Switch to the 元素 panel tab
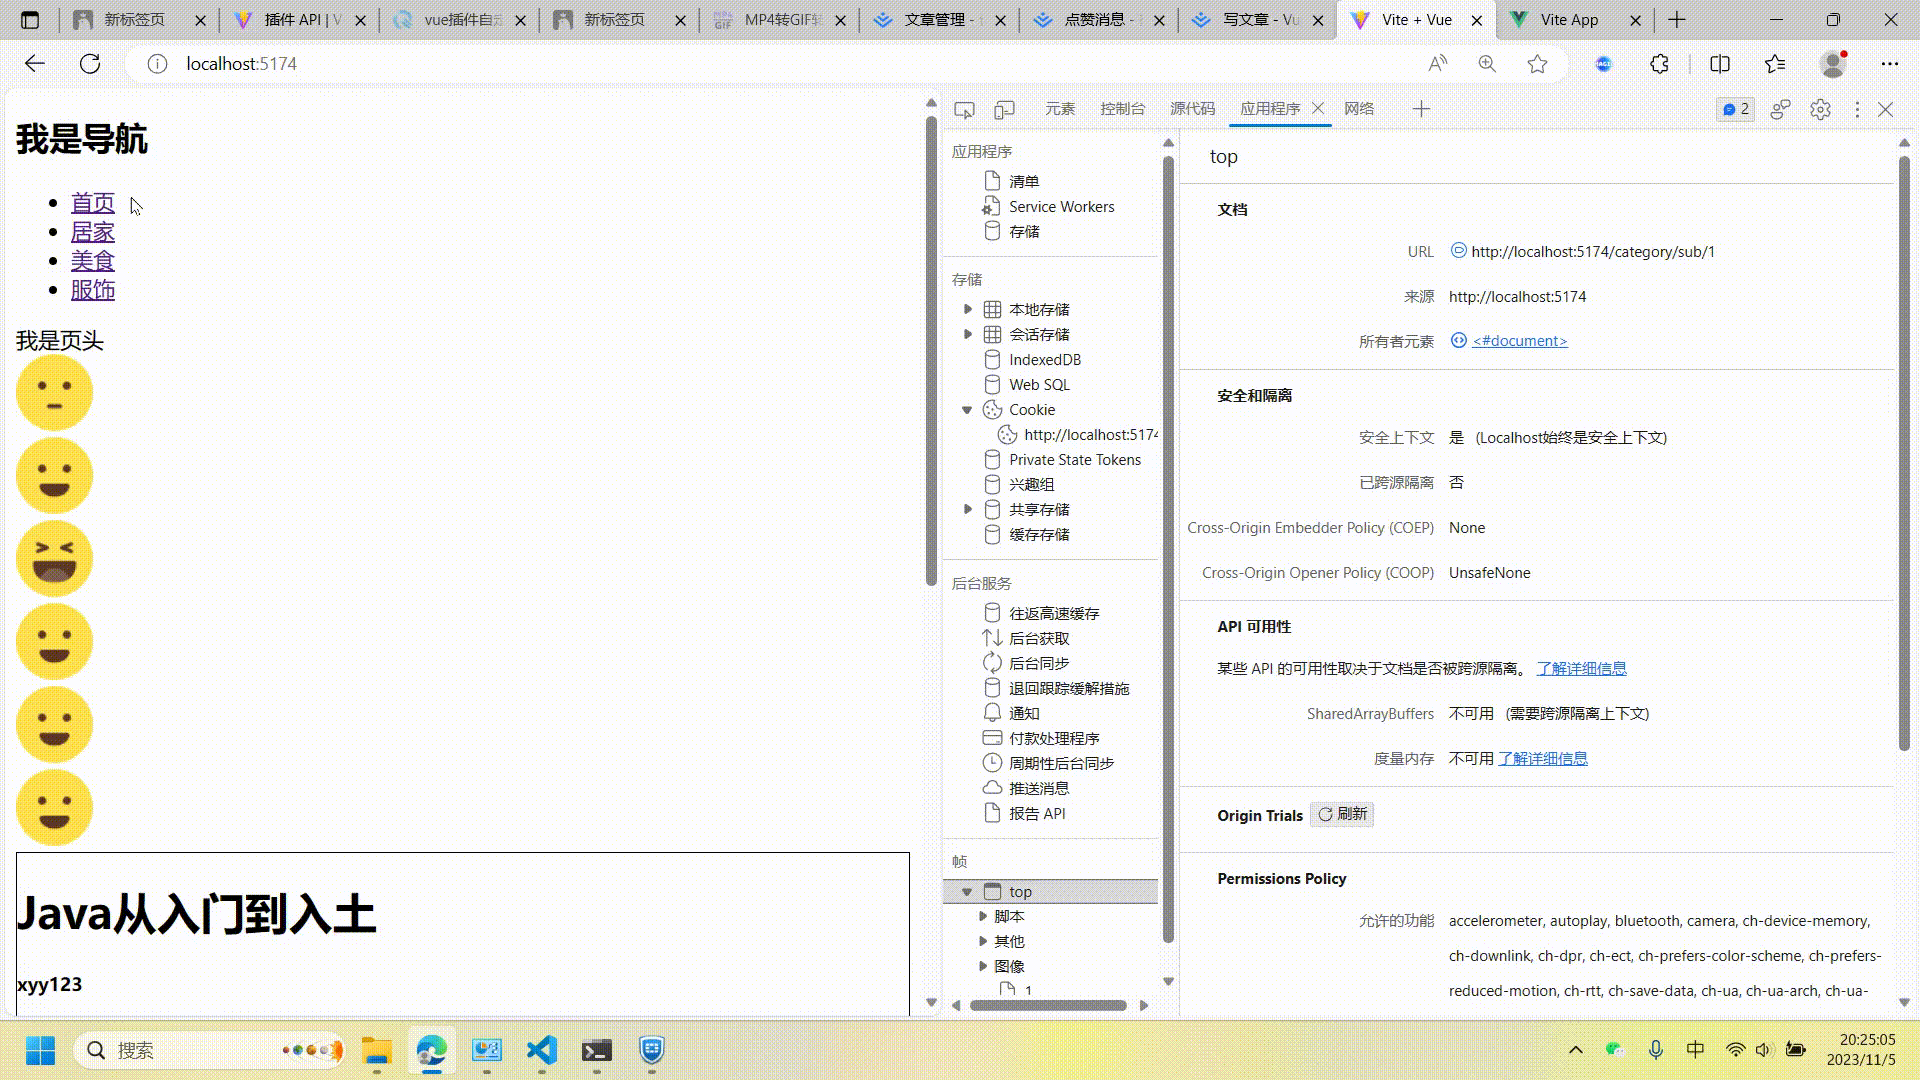Screen dimensions: 1920x1080 [1059, 108]
